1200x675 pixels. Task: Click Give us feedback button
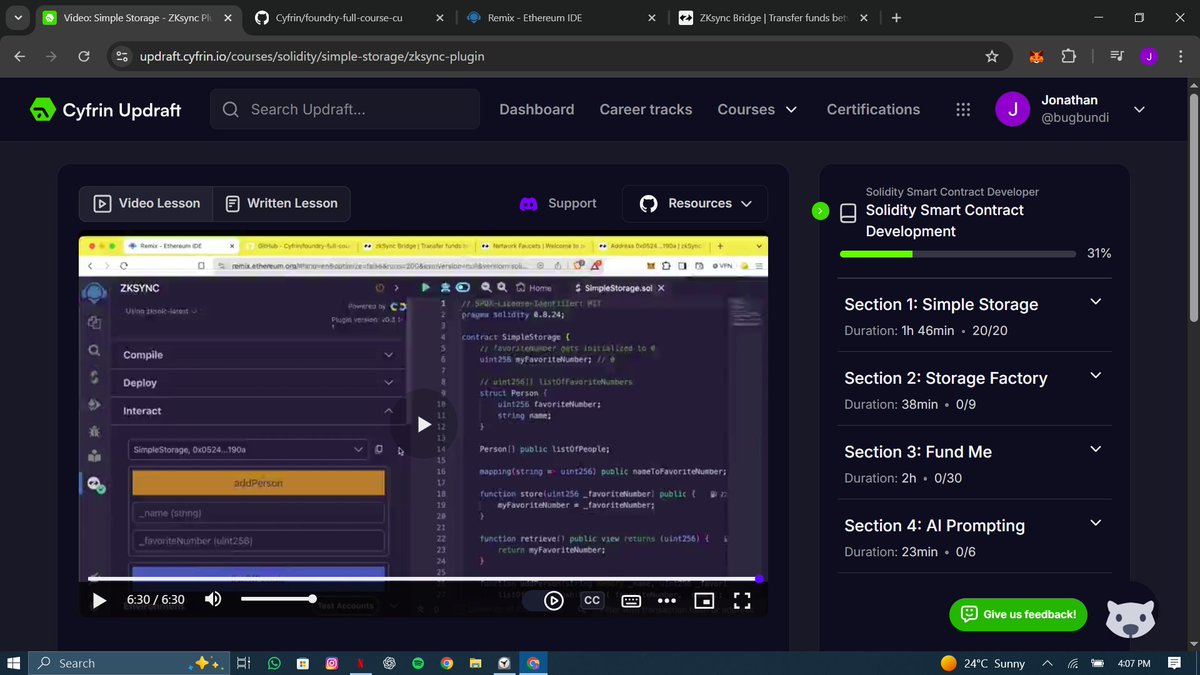click(1019, 614)
